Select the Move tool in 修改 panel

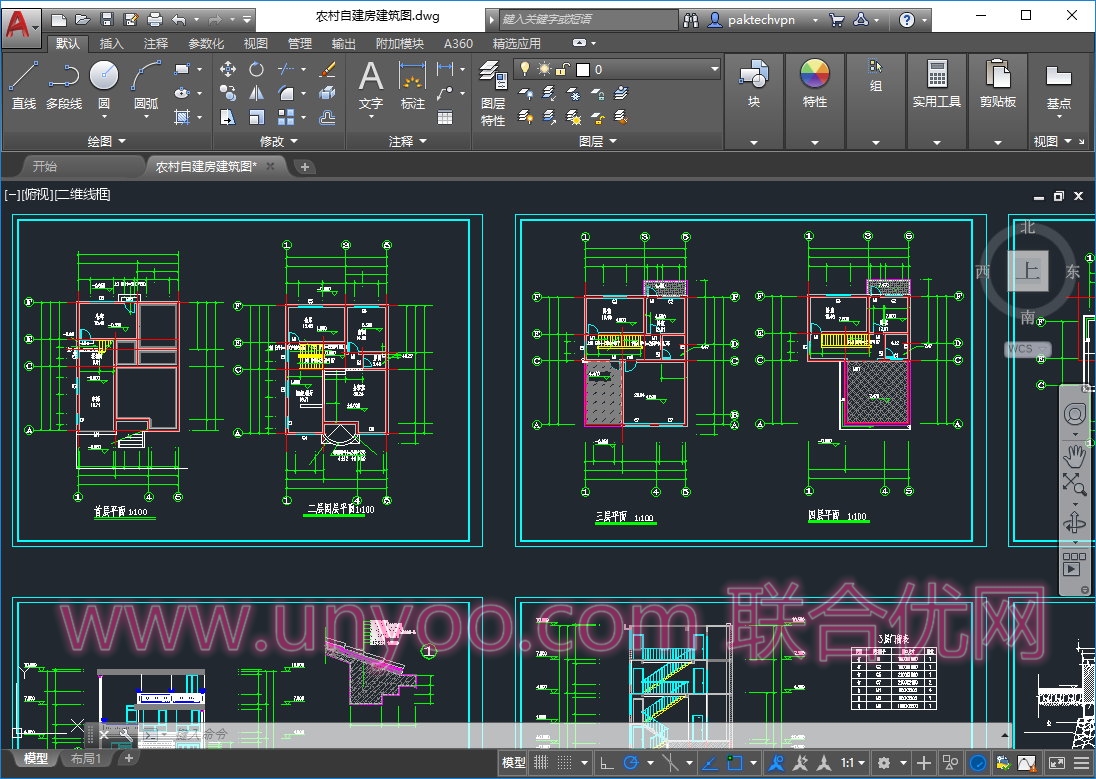pos(228,69)
